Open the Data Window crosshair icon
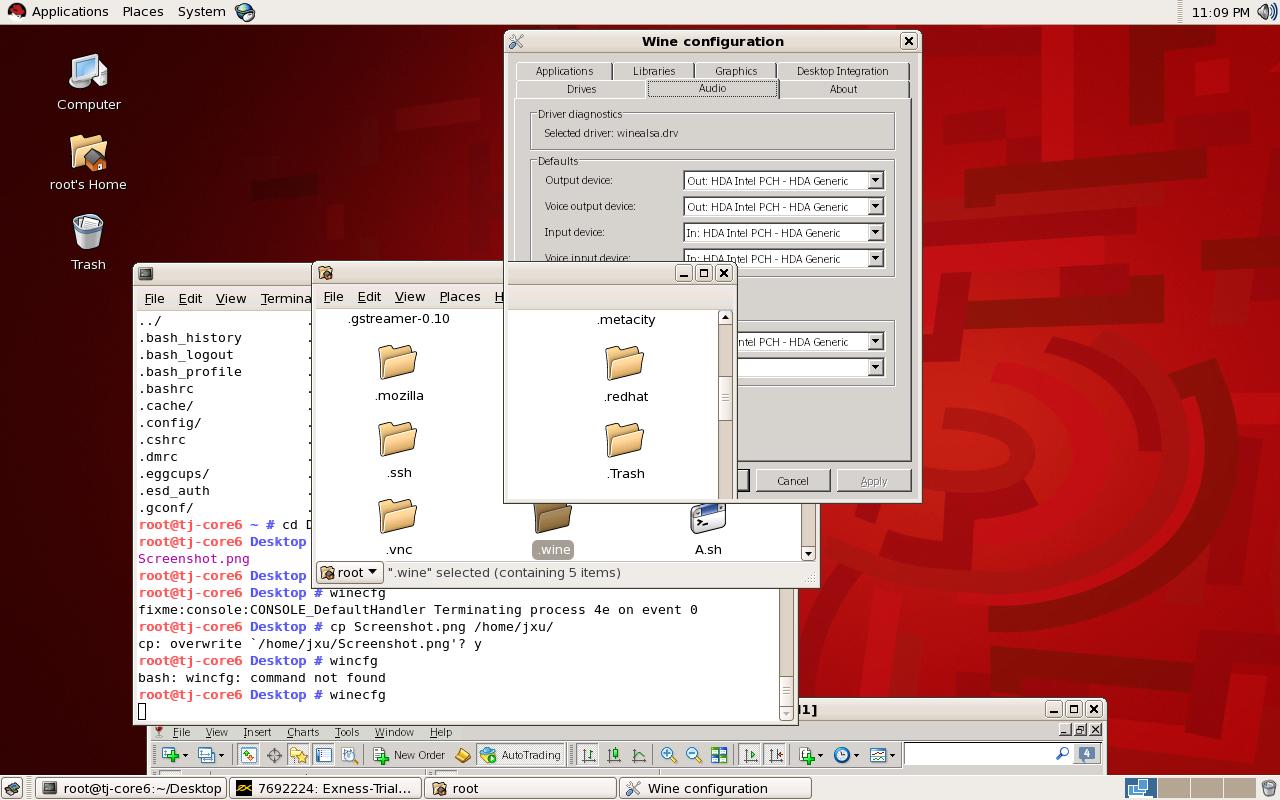The image size is (1280, 800). click(274, 755)
